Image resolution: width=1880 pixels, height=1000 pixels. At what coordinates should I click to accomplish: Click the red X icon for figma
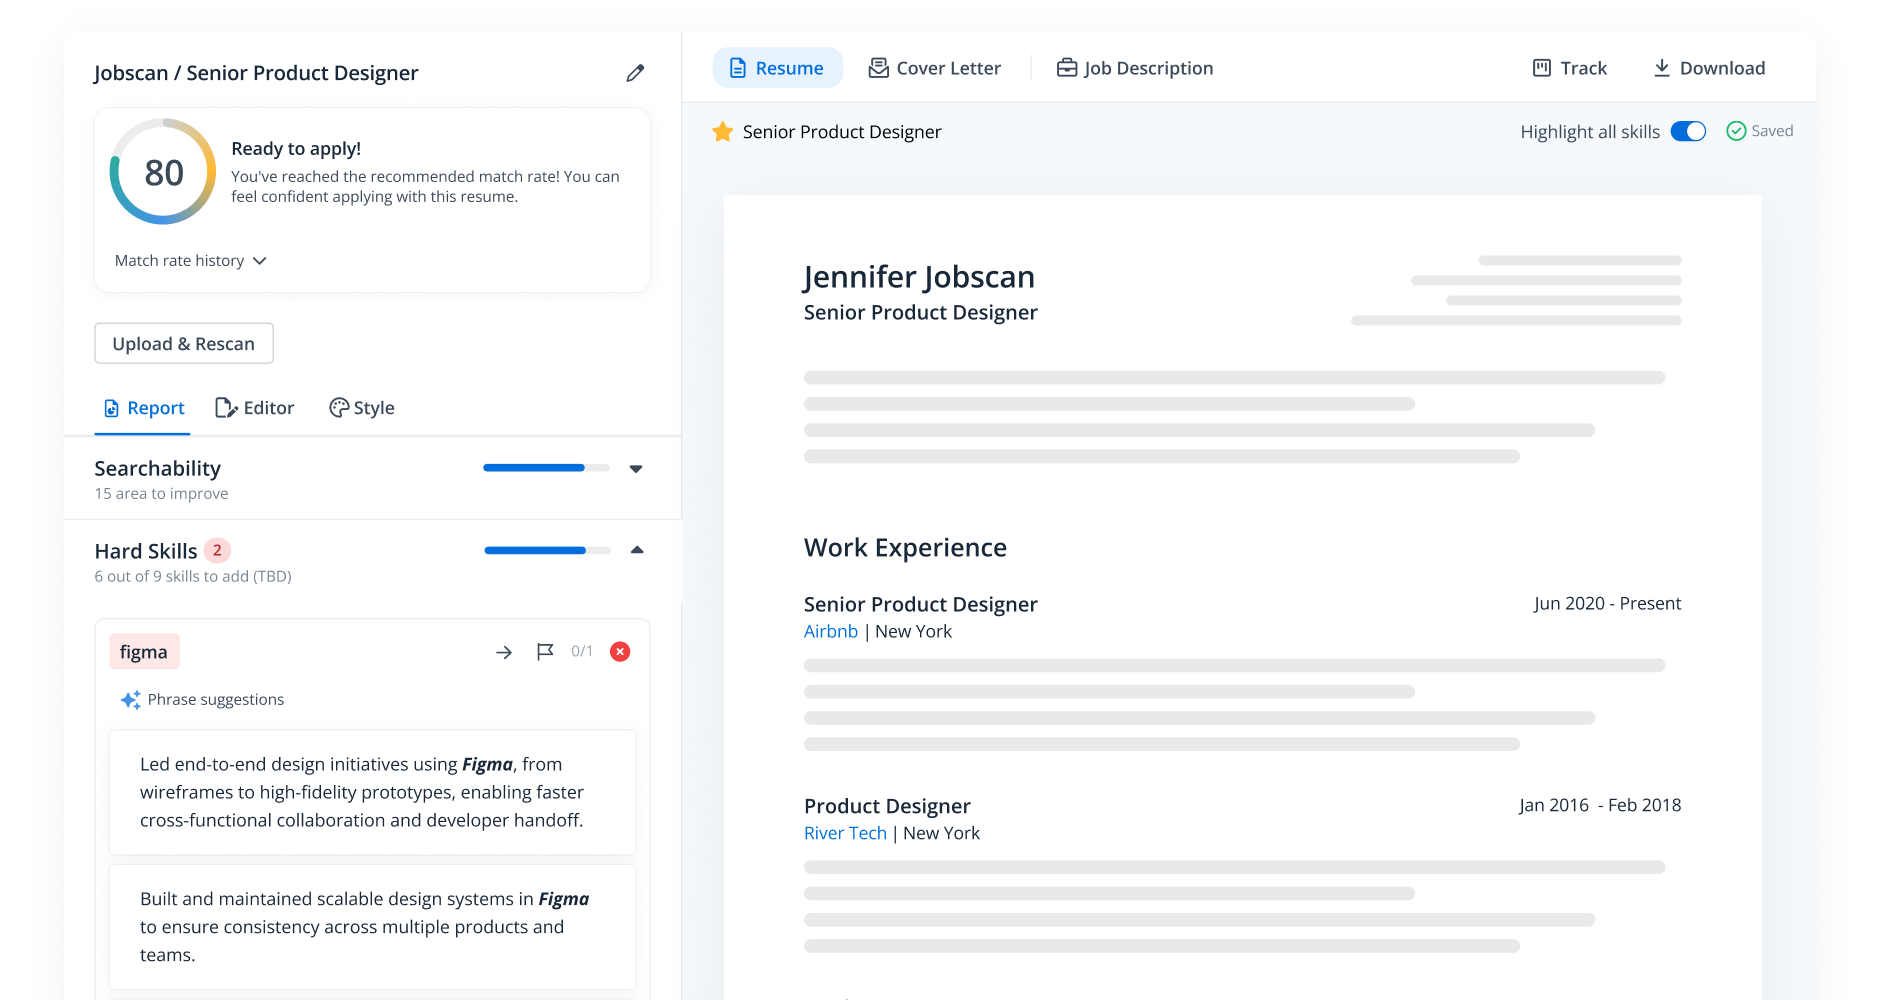point(620,652)
